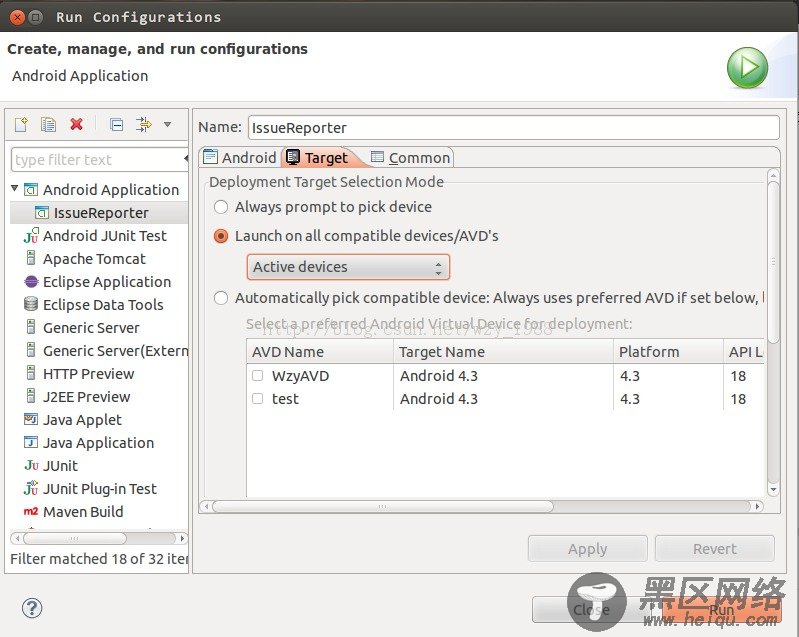The height and width of the screenshot is (637, 799).
Task: Click the Generic Server icon
Action: coord(31,327)
